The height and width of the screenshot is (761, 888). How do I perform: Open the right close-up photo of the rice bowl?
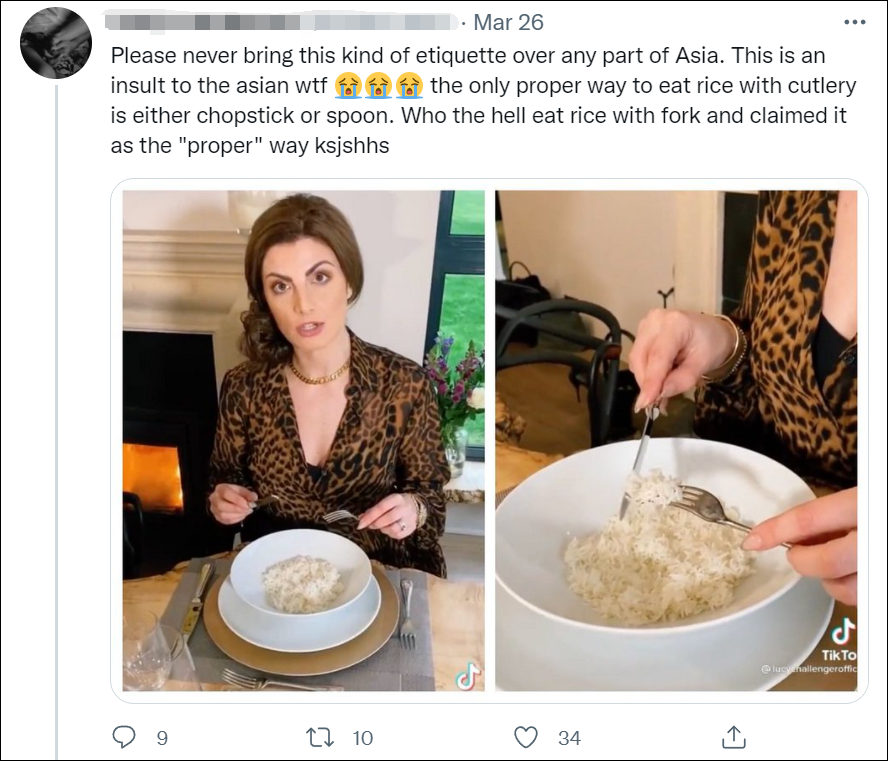676,440
